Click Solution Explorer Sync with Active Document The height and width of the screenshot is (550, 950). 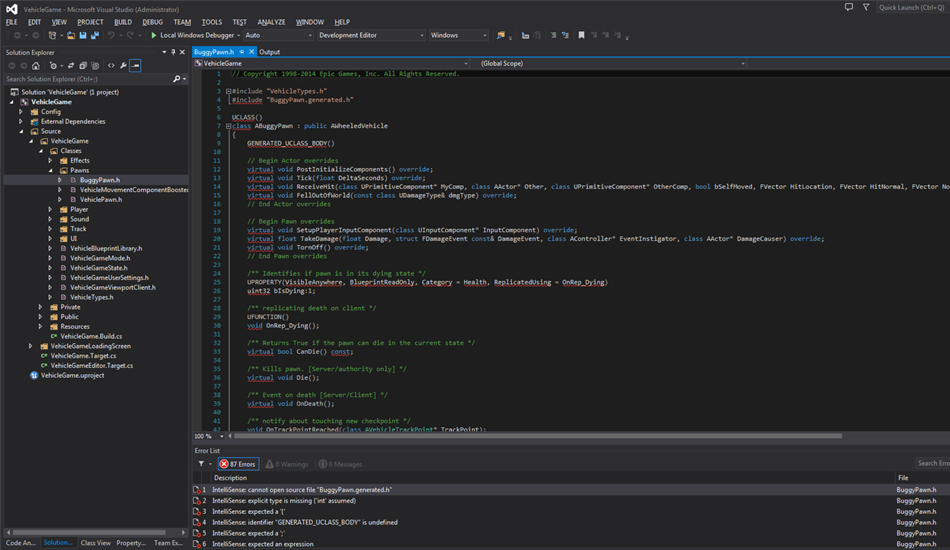[71, 65]
